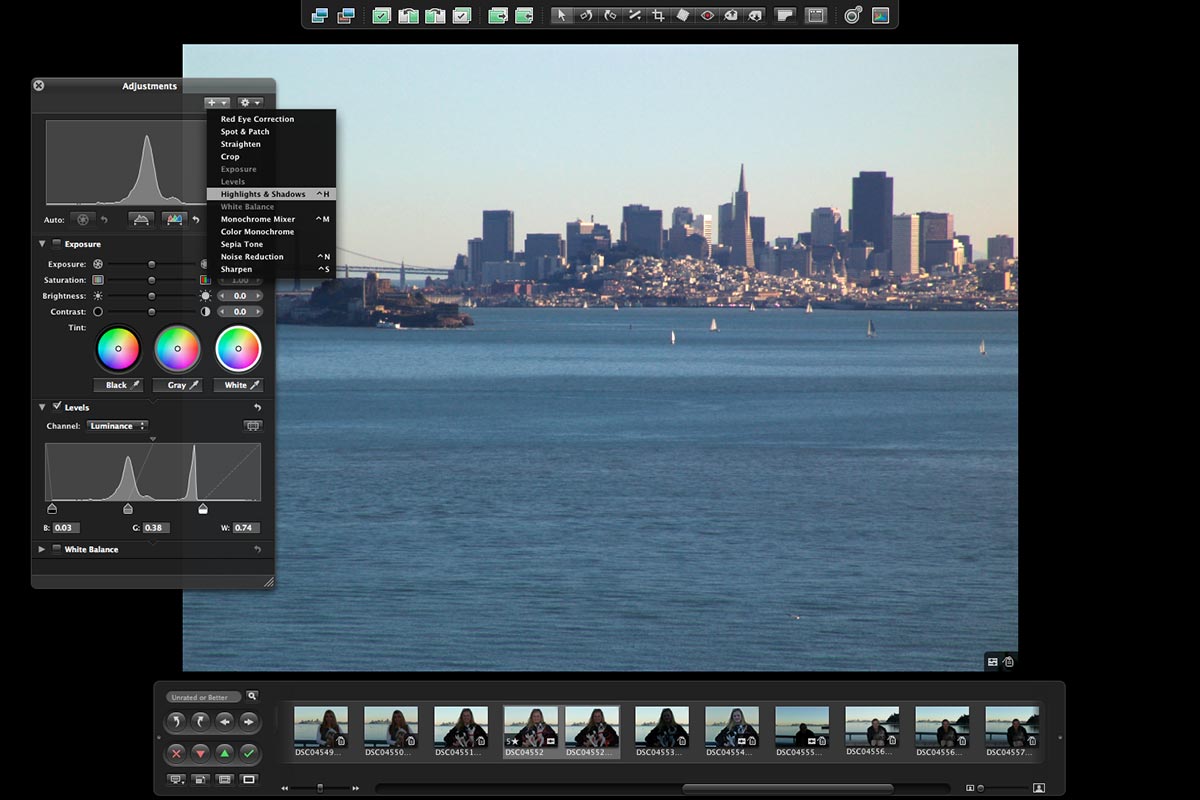Viewport: 1200px width, 800px height.
Task: Expand the White Balance section
Action: 42,549
